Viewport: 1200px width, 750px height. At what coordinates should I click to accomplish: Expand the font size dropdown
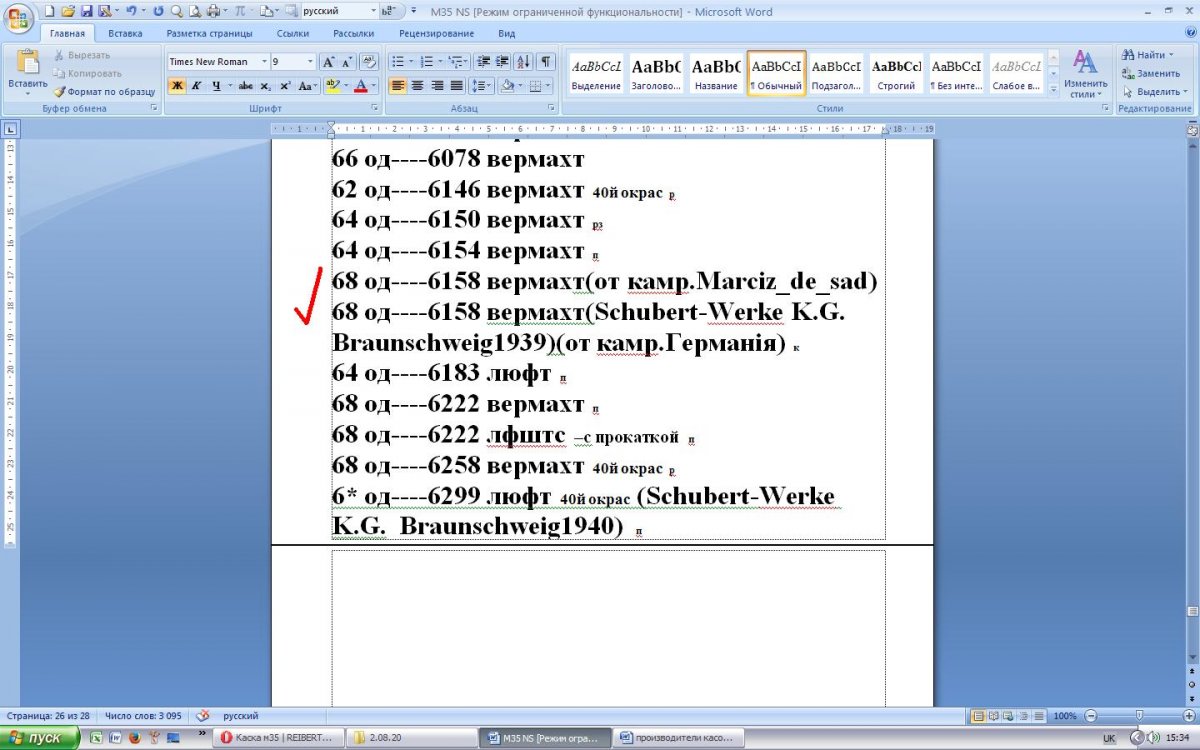tap(310, 61)
